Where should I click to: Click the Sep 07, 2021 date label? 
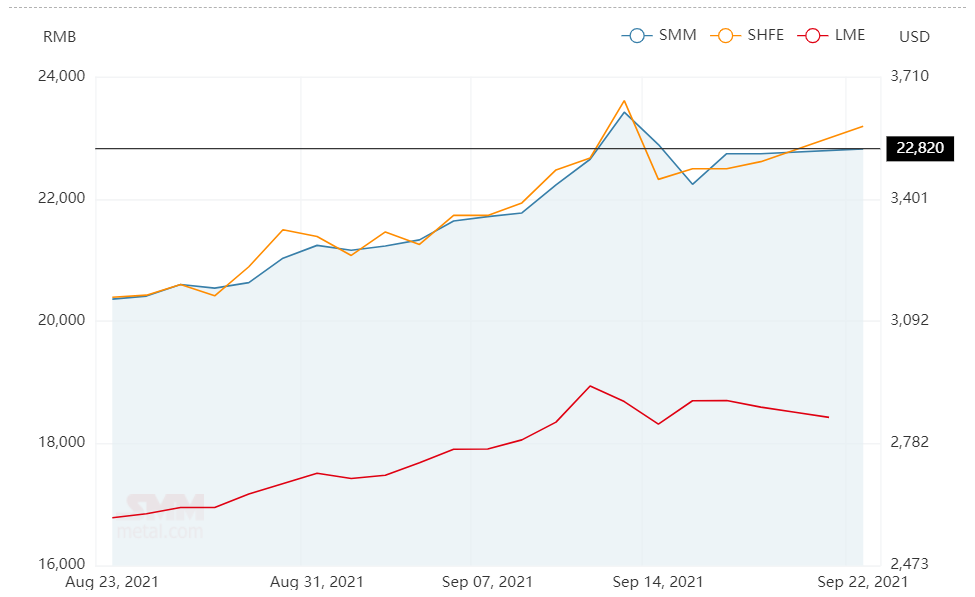tap(487, 582)
